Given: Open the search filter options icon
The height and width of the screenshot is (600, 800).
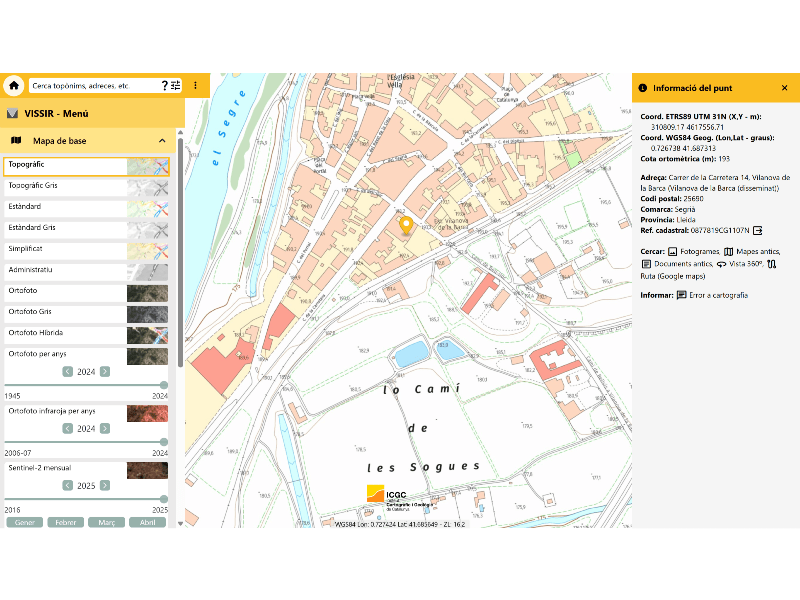Looking at the screenshot, I should [x=176, y=86].
